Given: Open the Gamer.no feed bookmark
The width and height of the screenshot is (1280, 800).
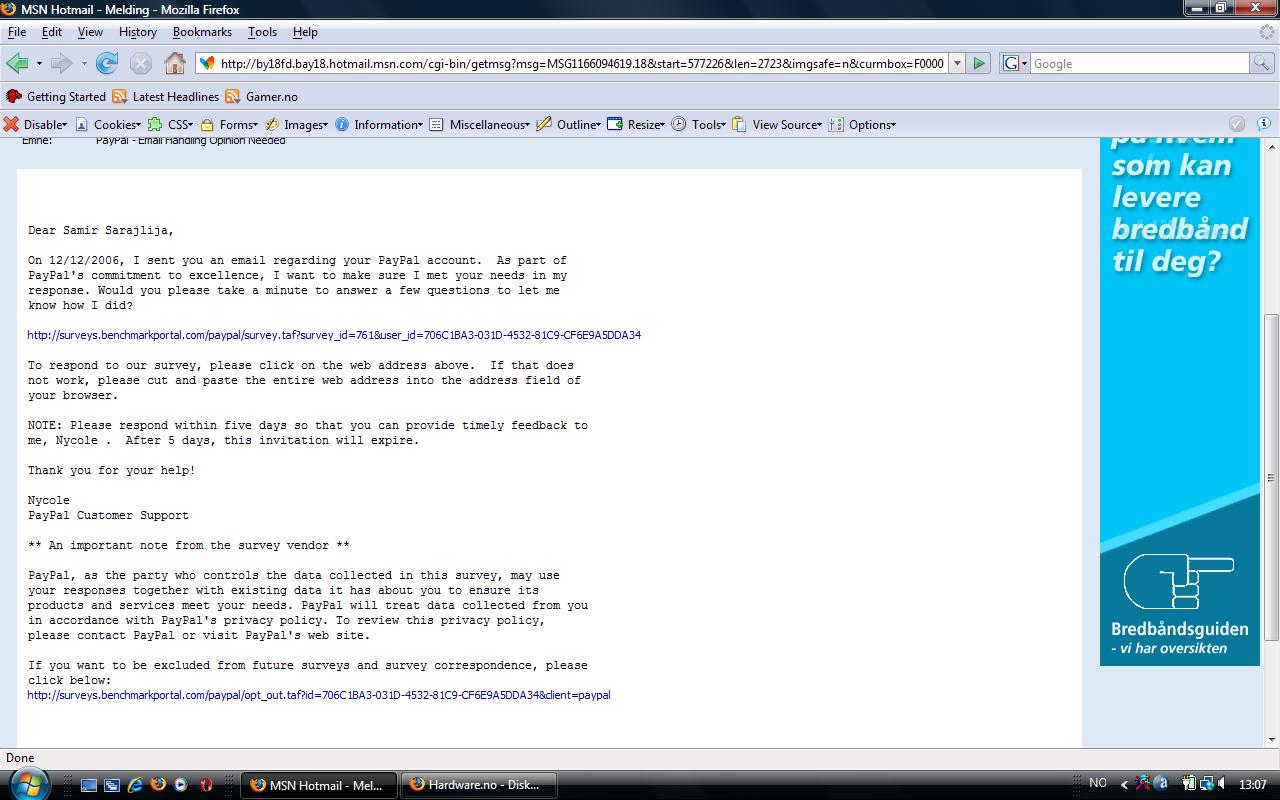Looking at the screenshot, I should (x=262, y=97).
